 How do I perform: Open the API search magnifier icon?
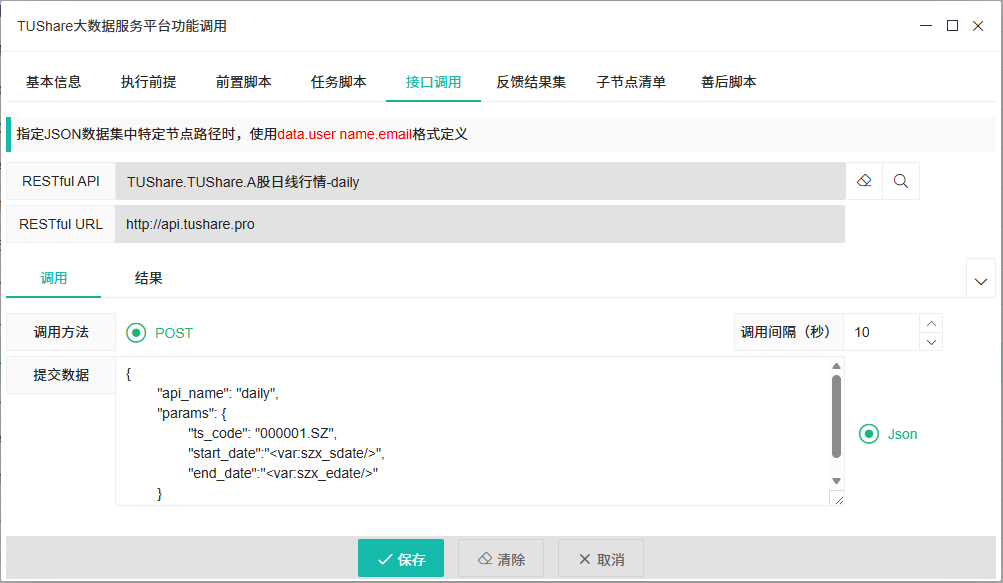[x=899, y=181]
